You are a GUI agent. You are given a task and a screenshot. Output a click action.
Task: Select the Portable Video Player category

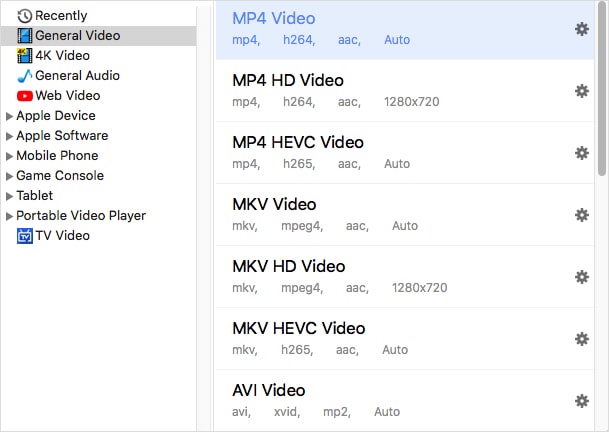pyautogui.click(x=80, y=216)
